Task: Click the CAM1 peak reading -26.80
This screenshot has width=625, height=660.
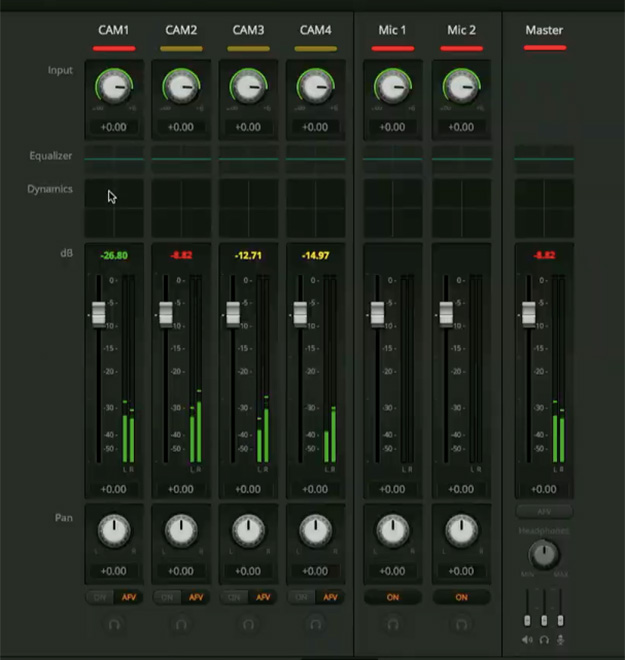Action: [x=114, y=255]
